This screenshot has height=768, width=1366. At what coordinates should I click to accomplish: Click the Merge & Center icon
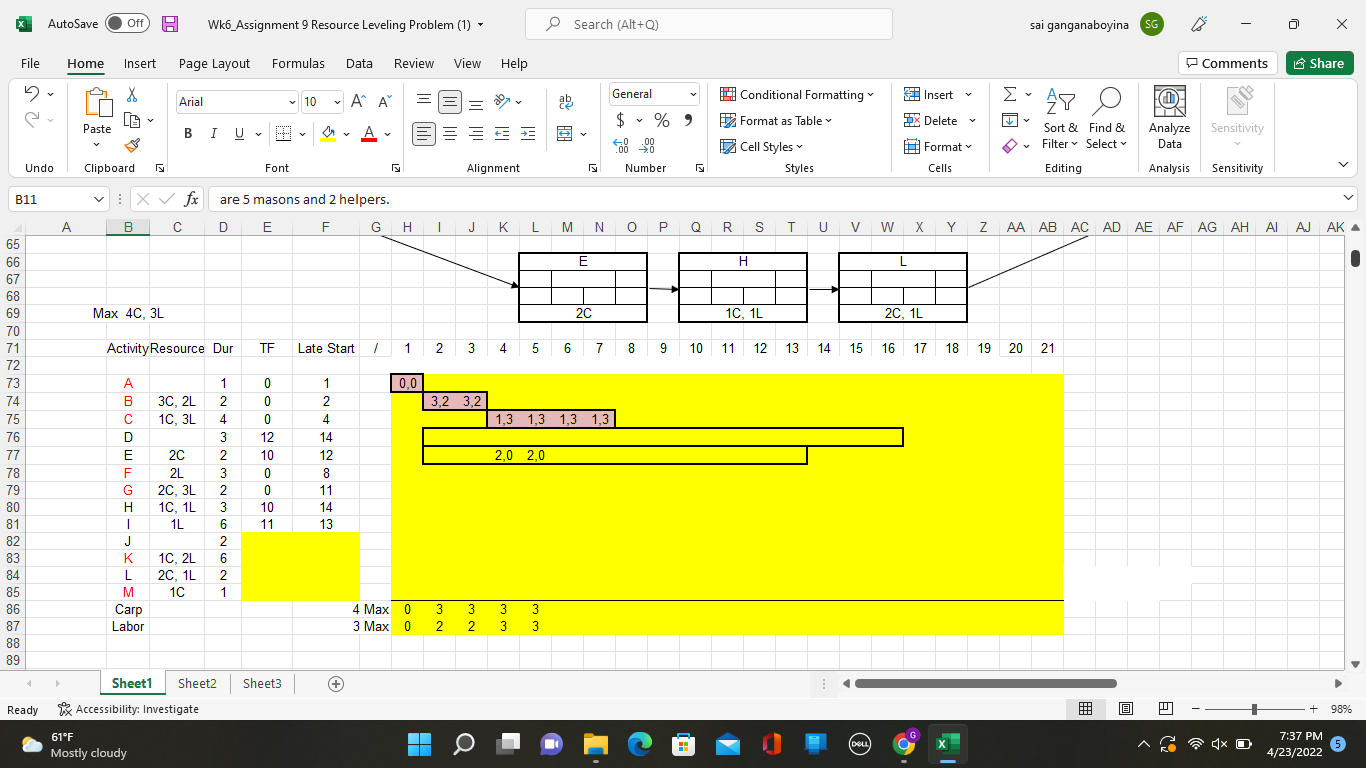pos(564,134)
